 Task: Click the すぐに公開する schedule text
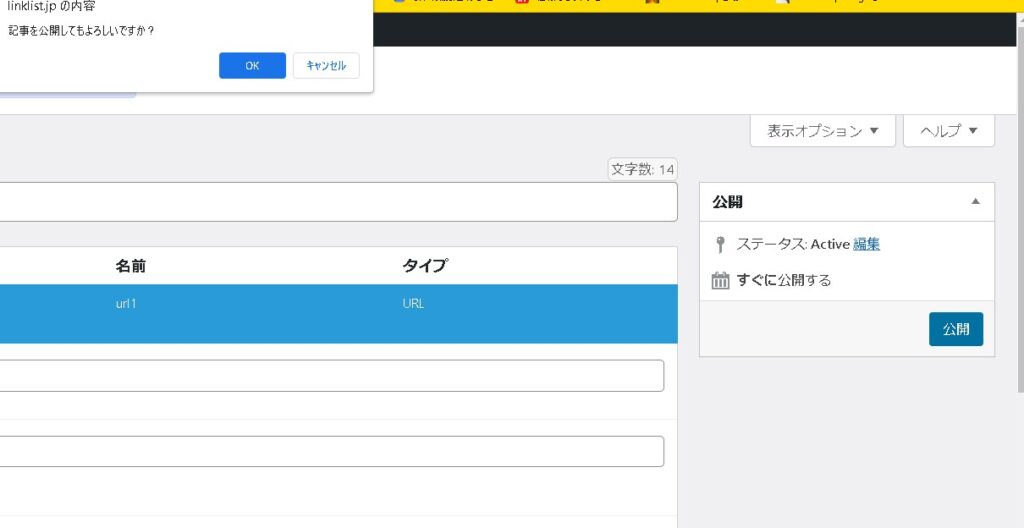click(x=784, y=280)
